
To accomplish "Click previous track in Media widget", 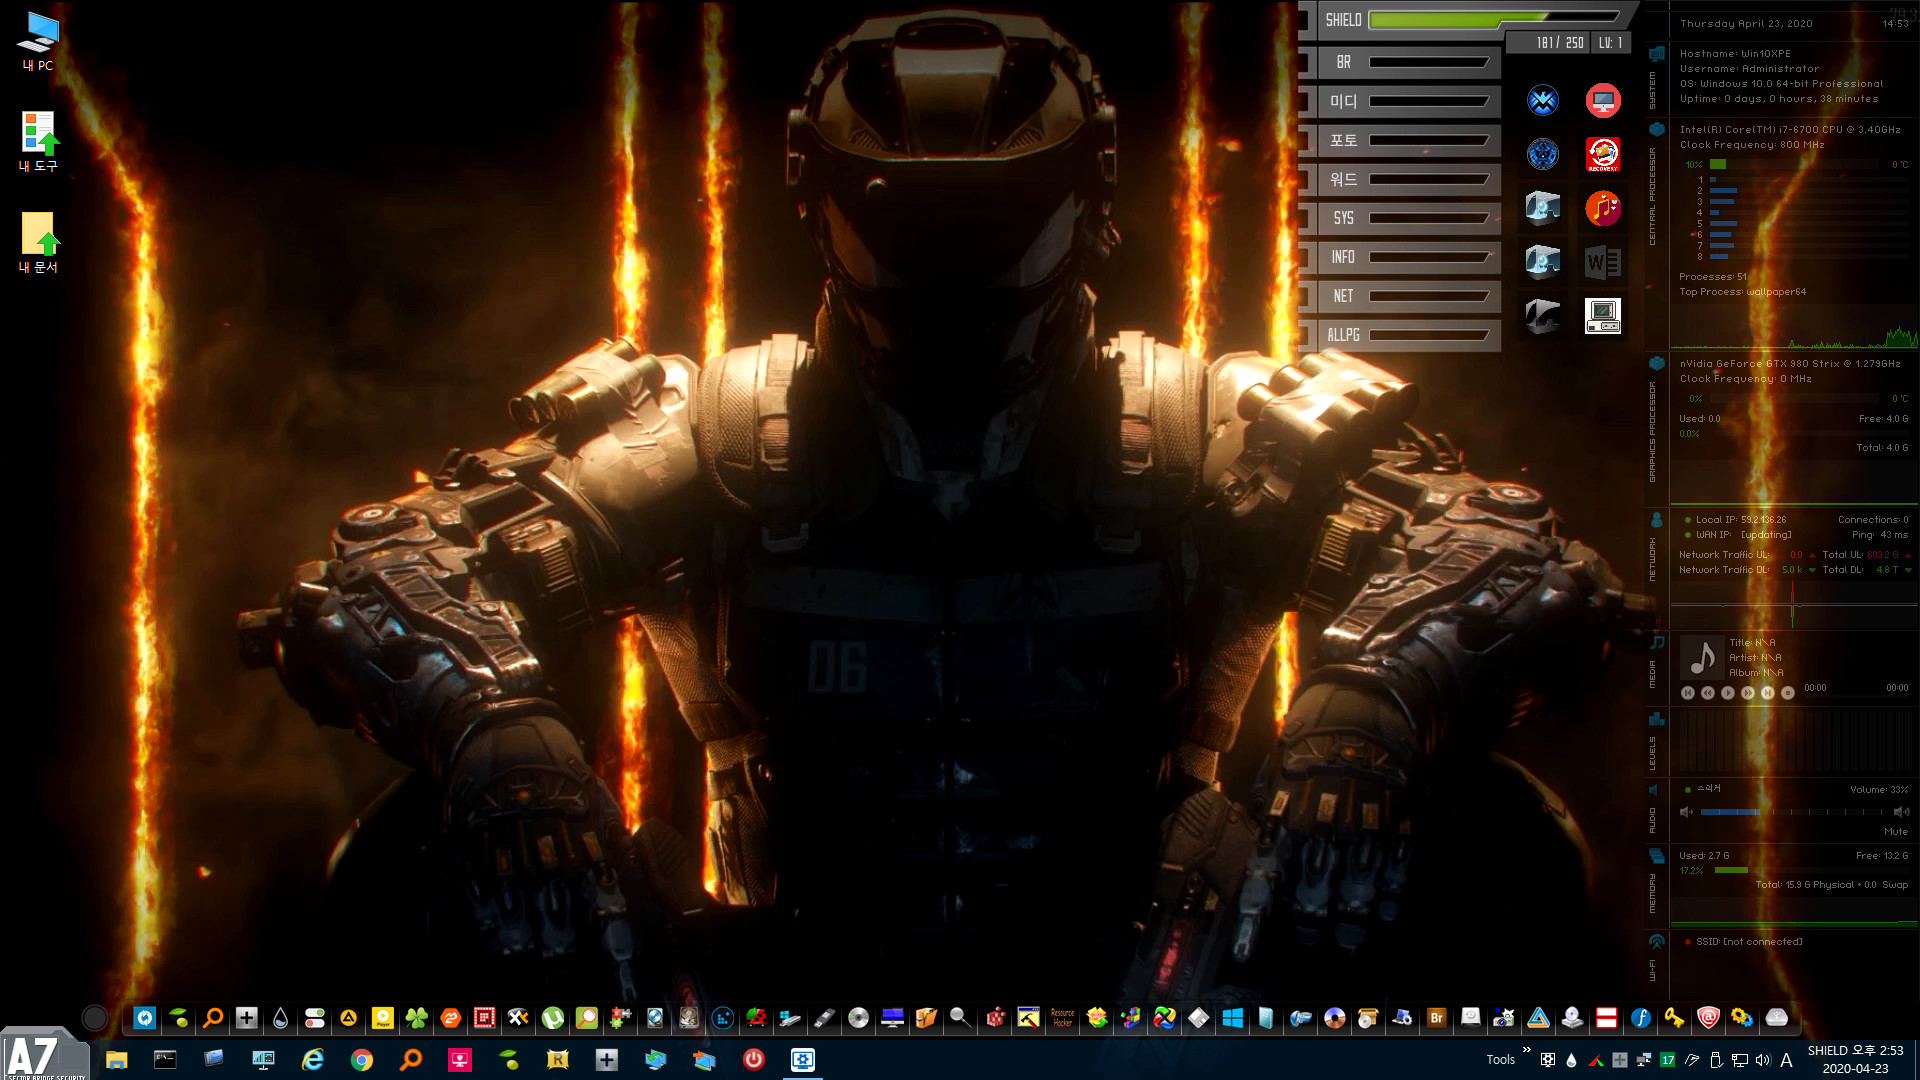I will (1688, 692).
